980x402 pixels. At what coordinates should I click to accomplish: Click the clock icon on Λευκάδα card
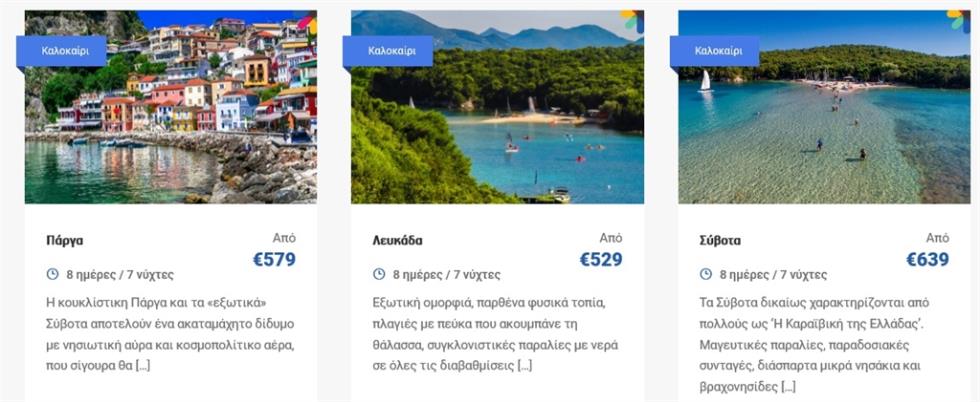pos(379,274)
